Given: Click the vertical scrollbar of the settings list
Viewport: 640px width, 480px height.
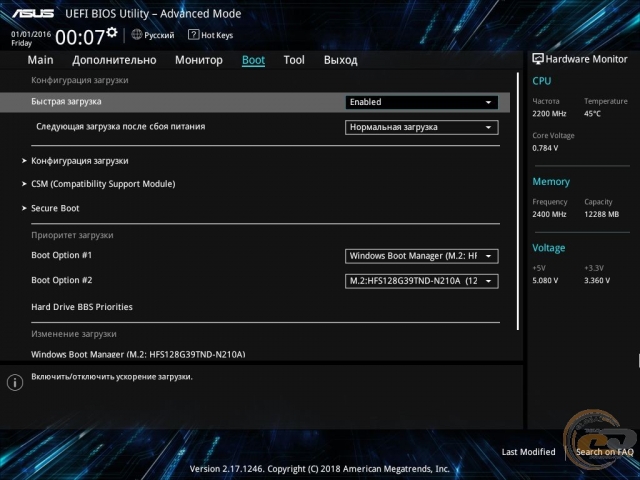Looking at the screenshot, I should (x=518, y=201).
